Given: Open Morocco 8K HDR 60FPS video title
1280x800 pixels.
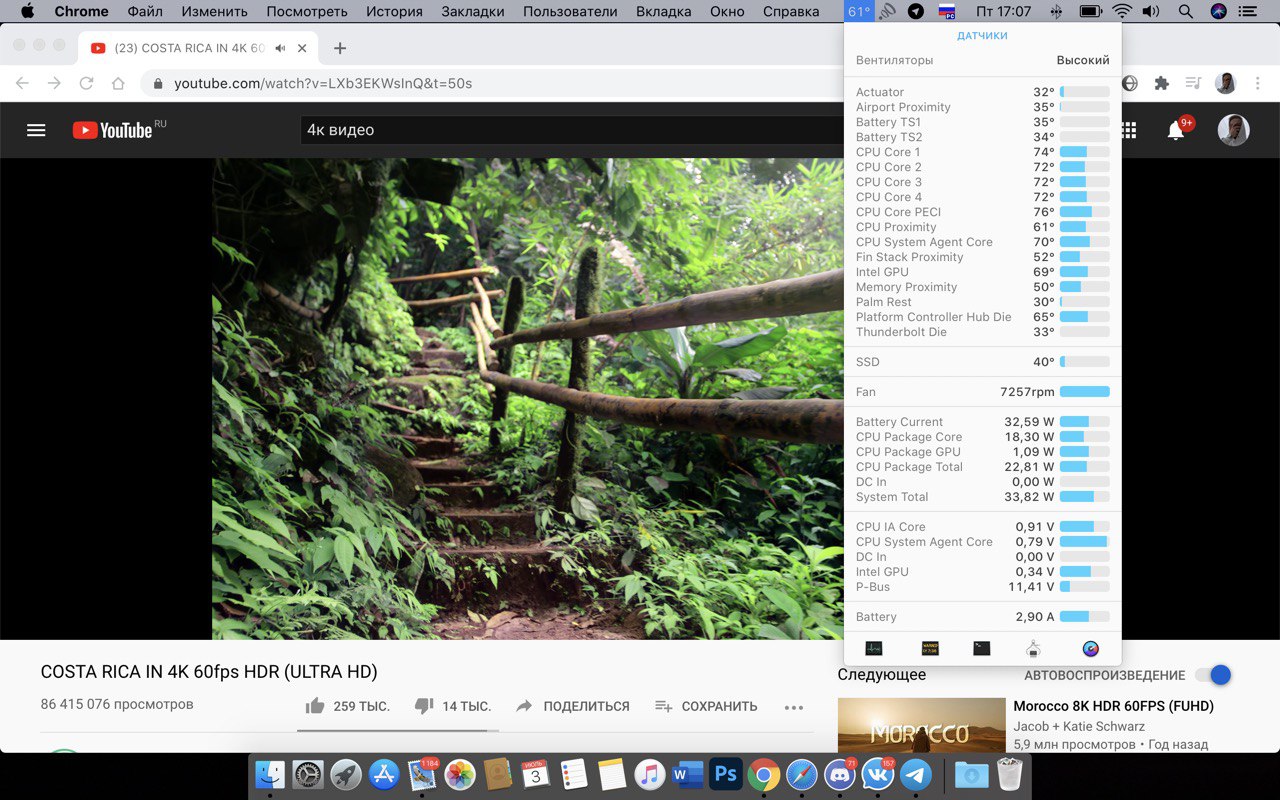Looking at the screenshot, I should pos(1113,706).
